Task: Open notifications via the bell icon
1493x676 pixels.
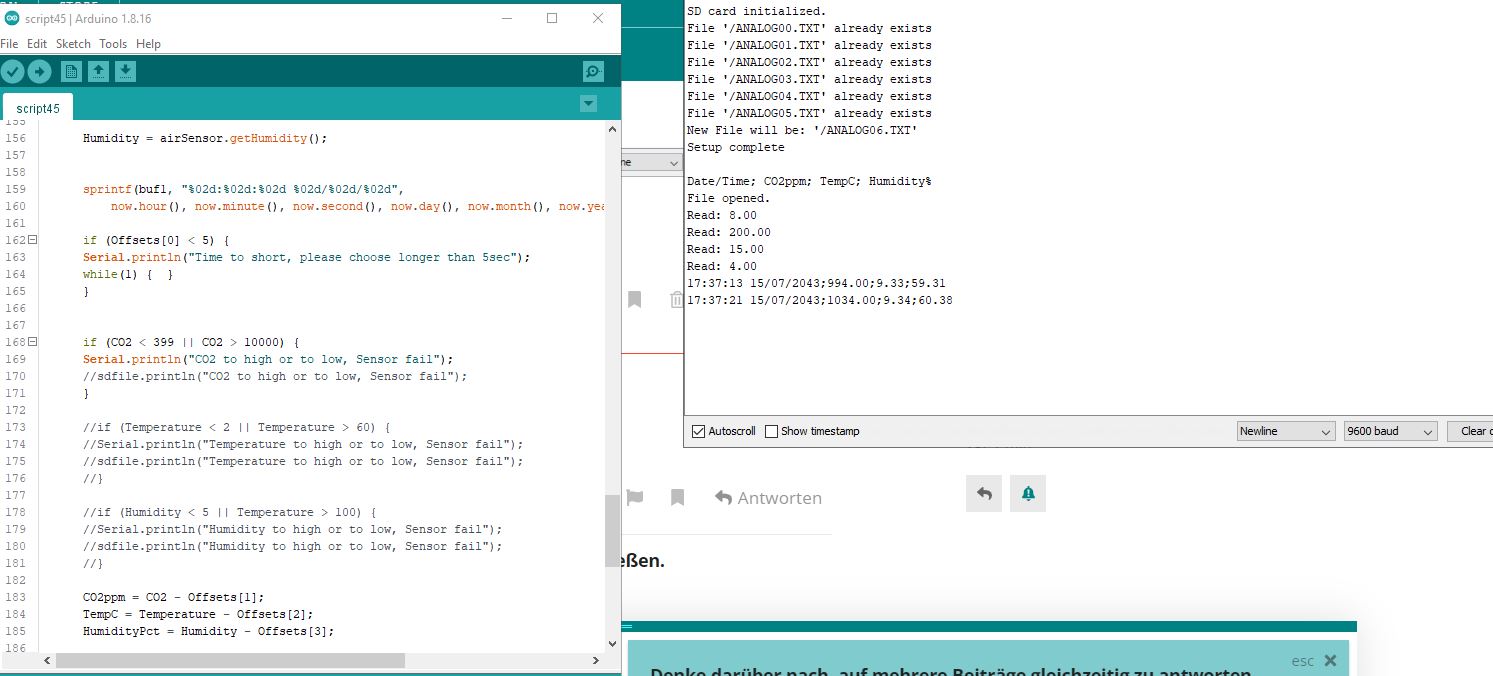Action: pos(1027,493)
